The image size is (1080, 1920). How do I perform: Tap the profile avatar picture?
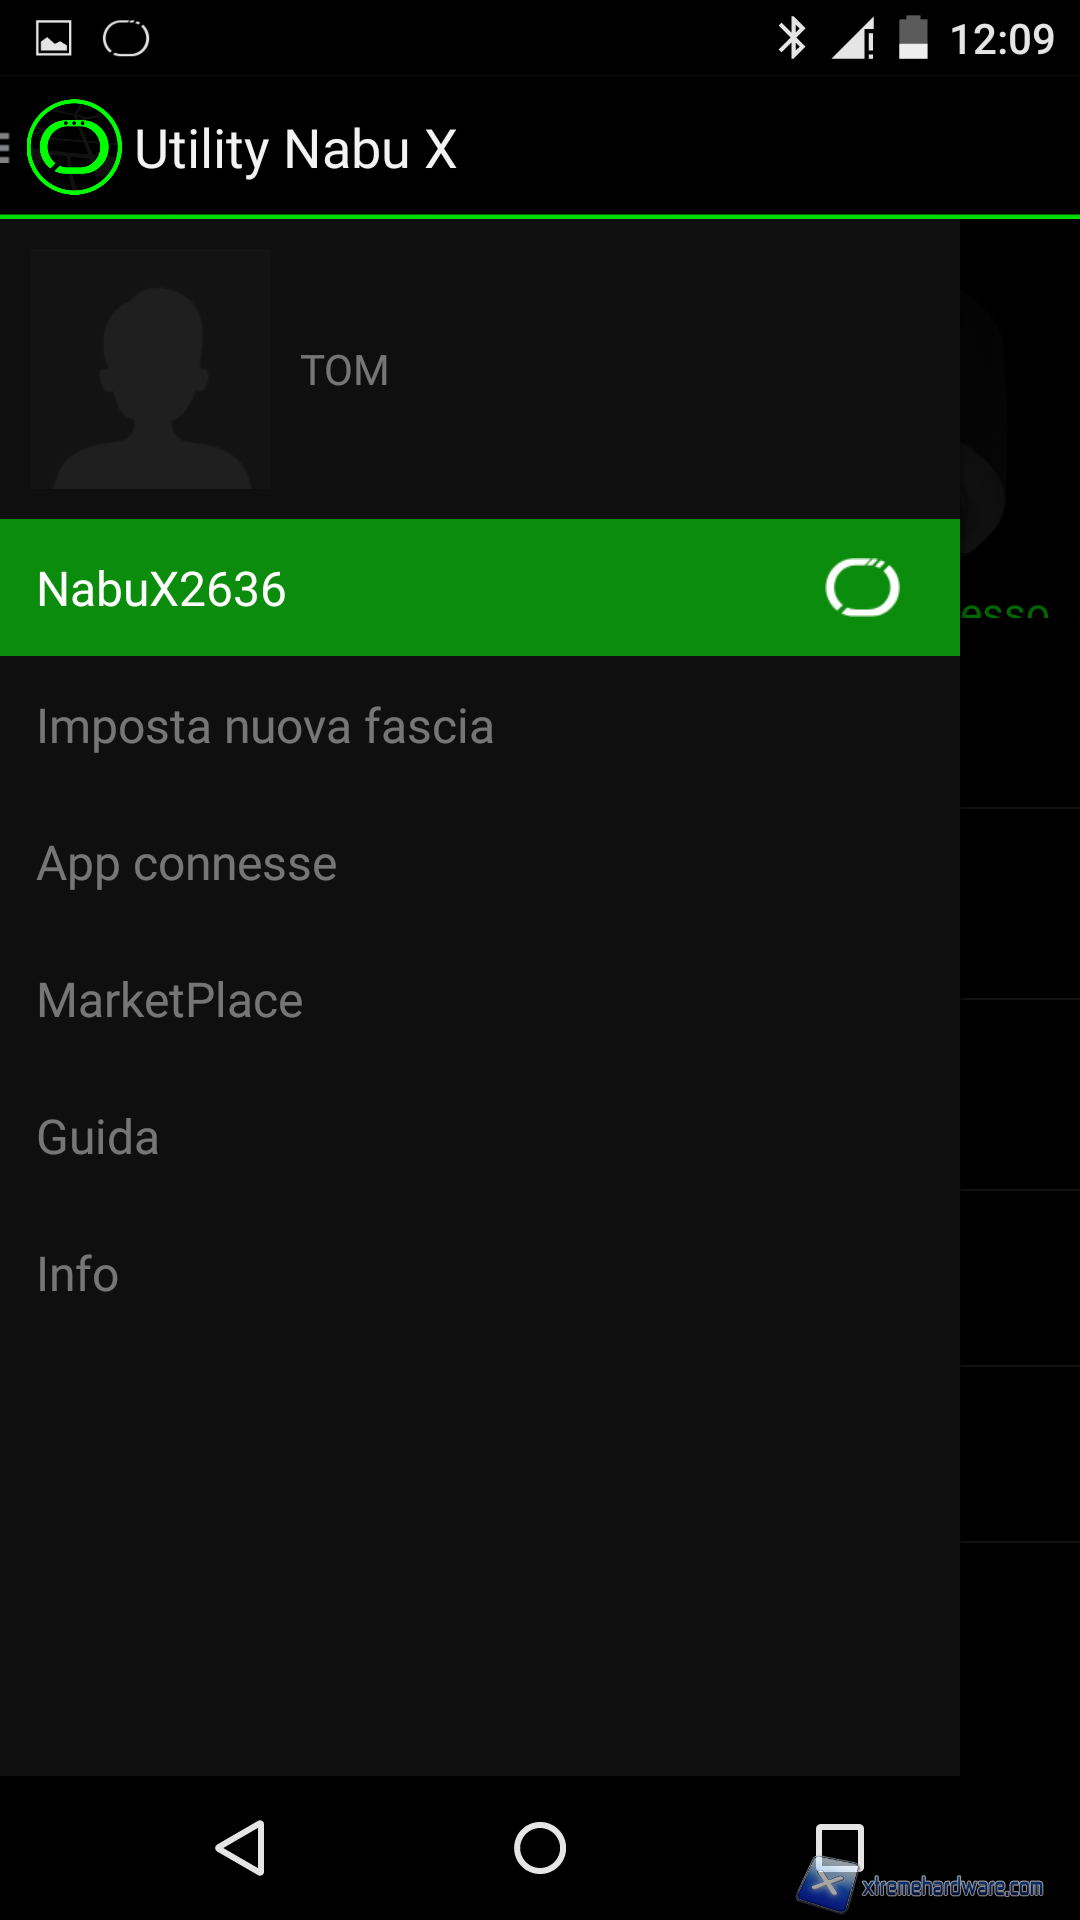(x=150, y=369)
